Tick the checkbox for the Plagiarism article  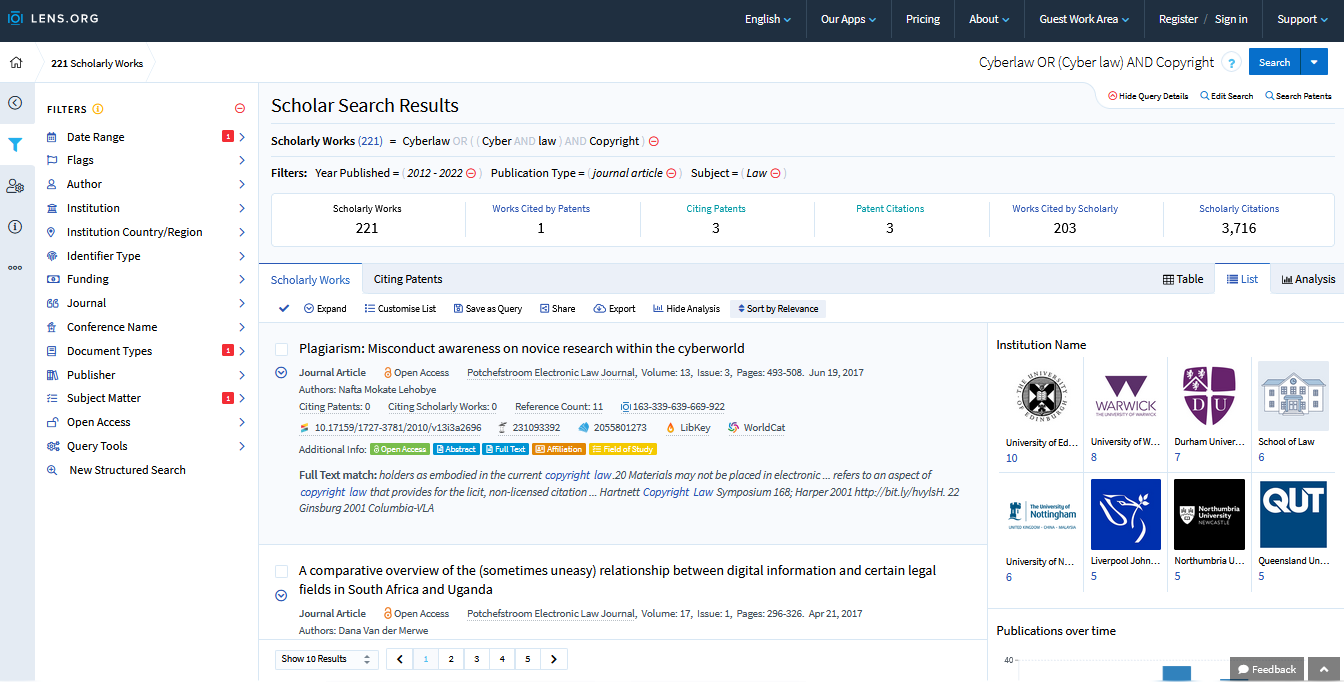281,349
